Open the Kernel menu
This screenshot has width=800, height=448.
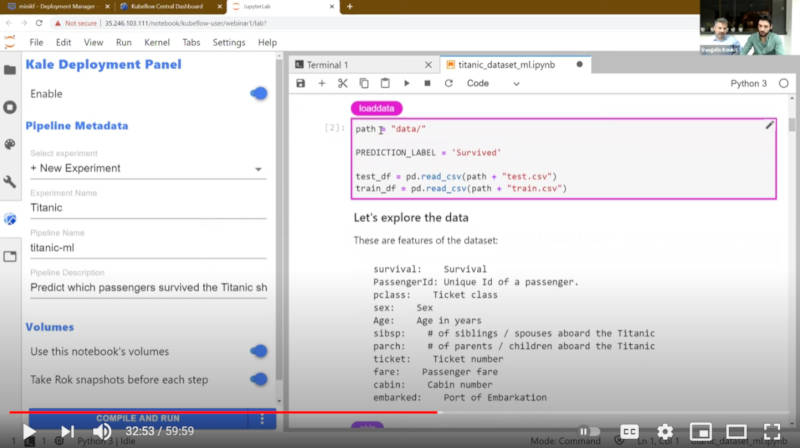point(157,42)
